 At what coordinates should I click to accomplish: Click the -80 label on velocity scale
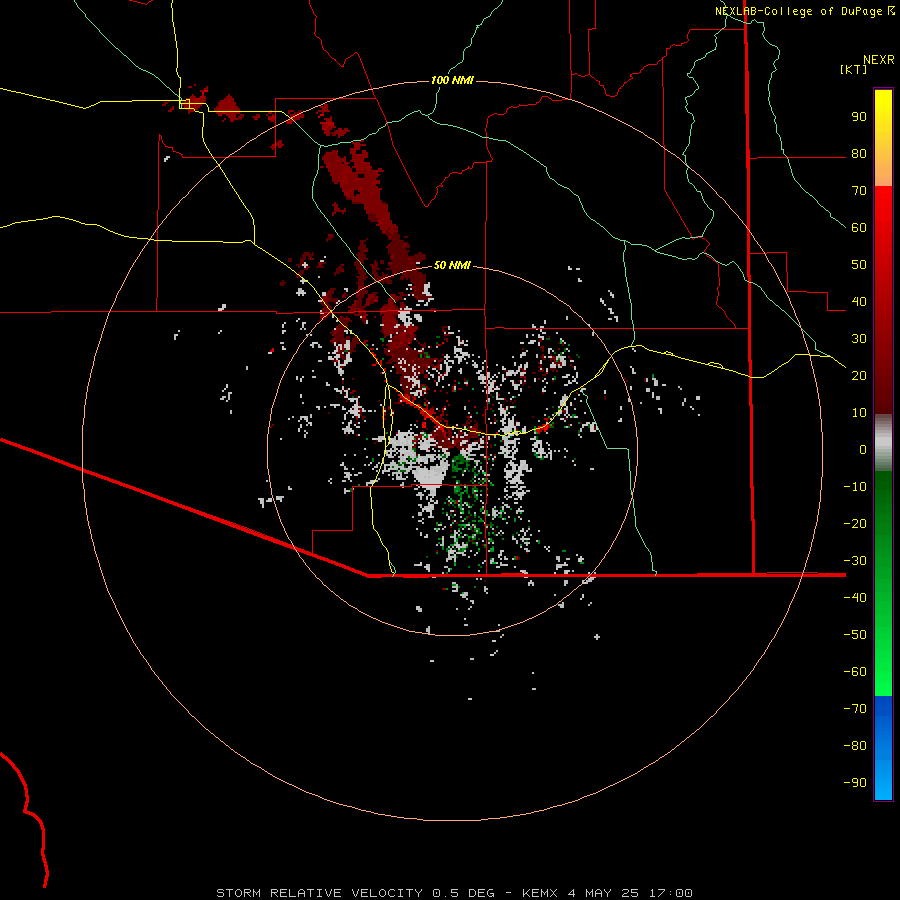[855, 746]
